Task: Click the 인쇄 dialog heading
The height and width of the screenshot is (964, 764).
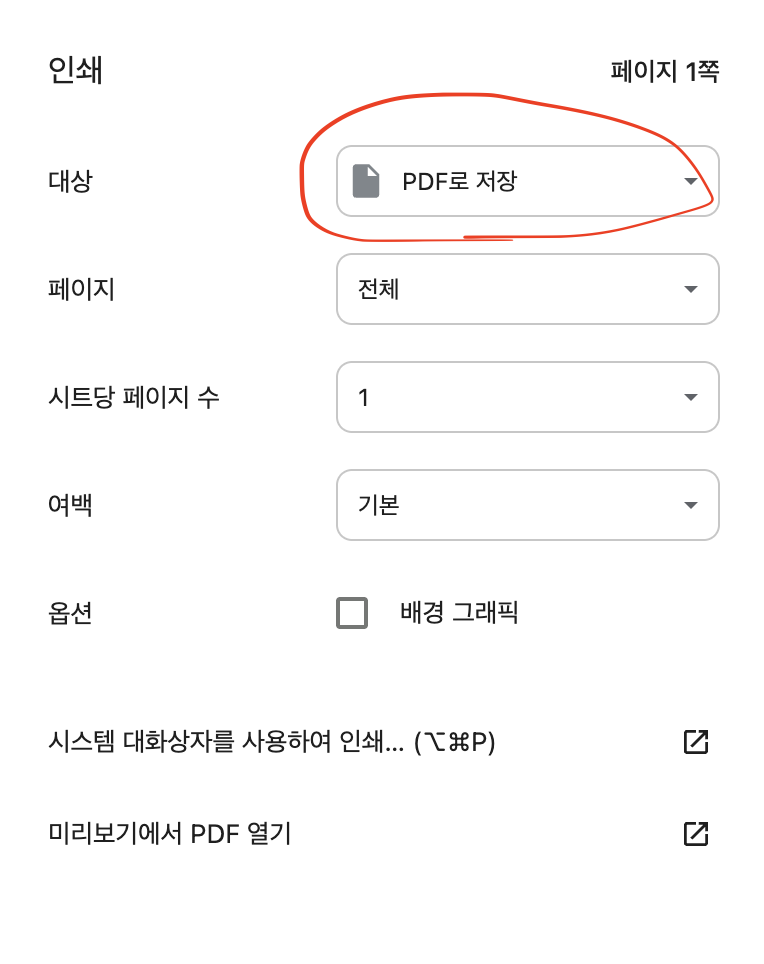Action: (x=76, y=71)
